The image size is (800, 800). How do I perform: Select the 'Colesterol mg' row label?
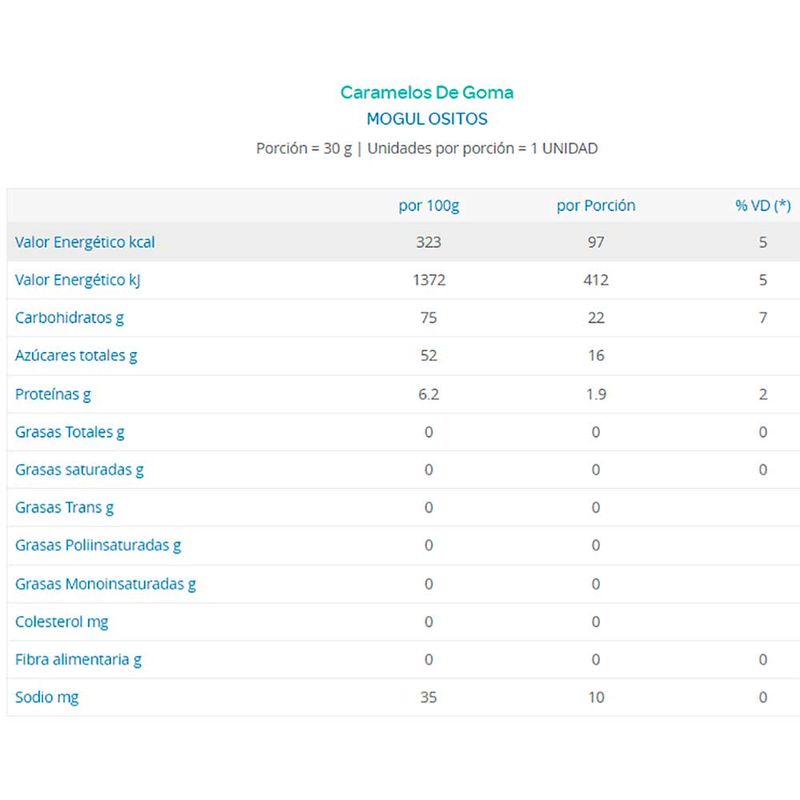pyautogui.click(x=61, y=622)
